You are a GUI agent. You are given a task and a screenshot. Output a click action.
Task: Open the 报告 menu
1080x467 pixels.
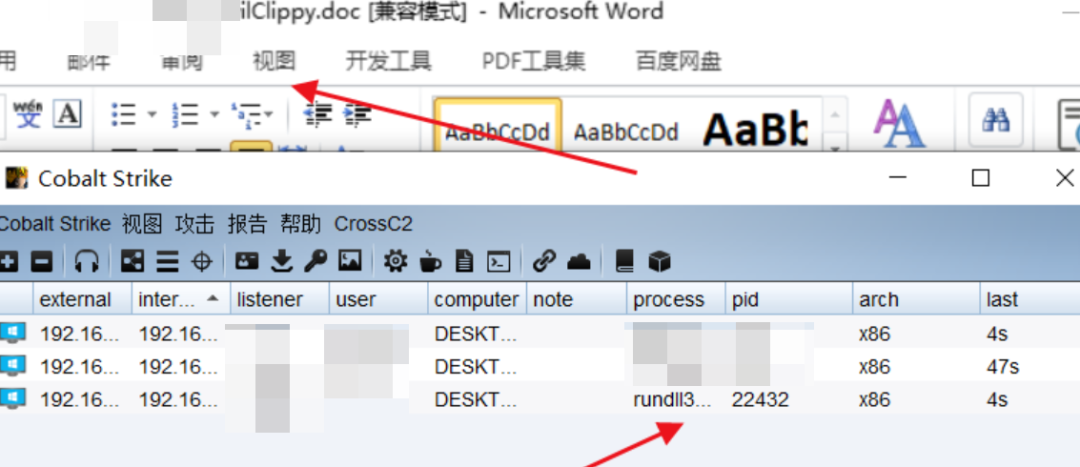click(x=247, y=224)
